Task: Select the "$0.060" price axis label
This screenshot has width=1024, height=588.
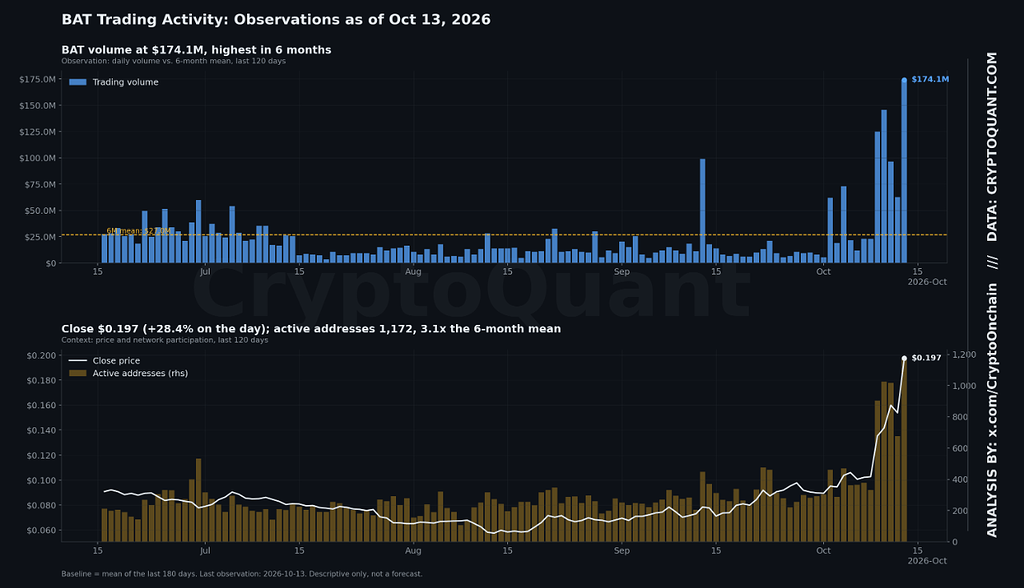Action: click(x=41, y=531)
